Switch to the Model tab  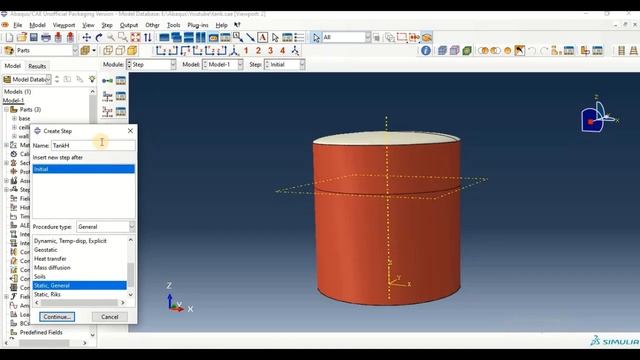(x=12, y=66)
